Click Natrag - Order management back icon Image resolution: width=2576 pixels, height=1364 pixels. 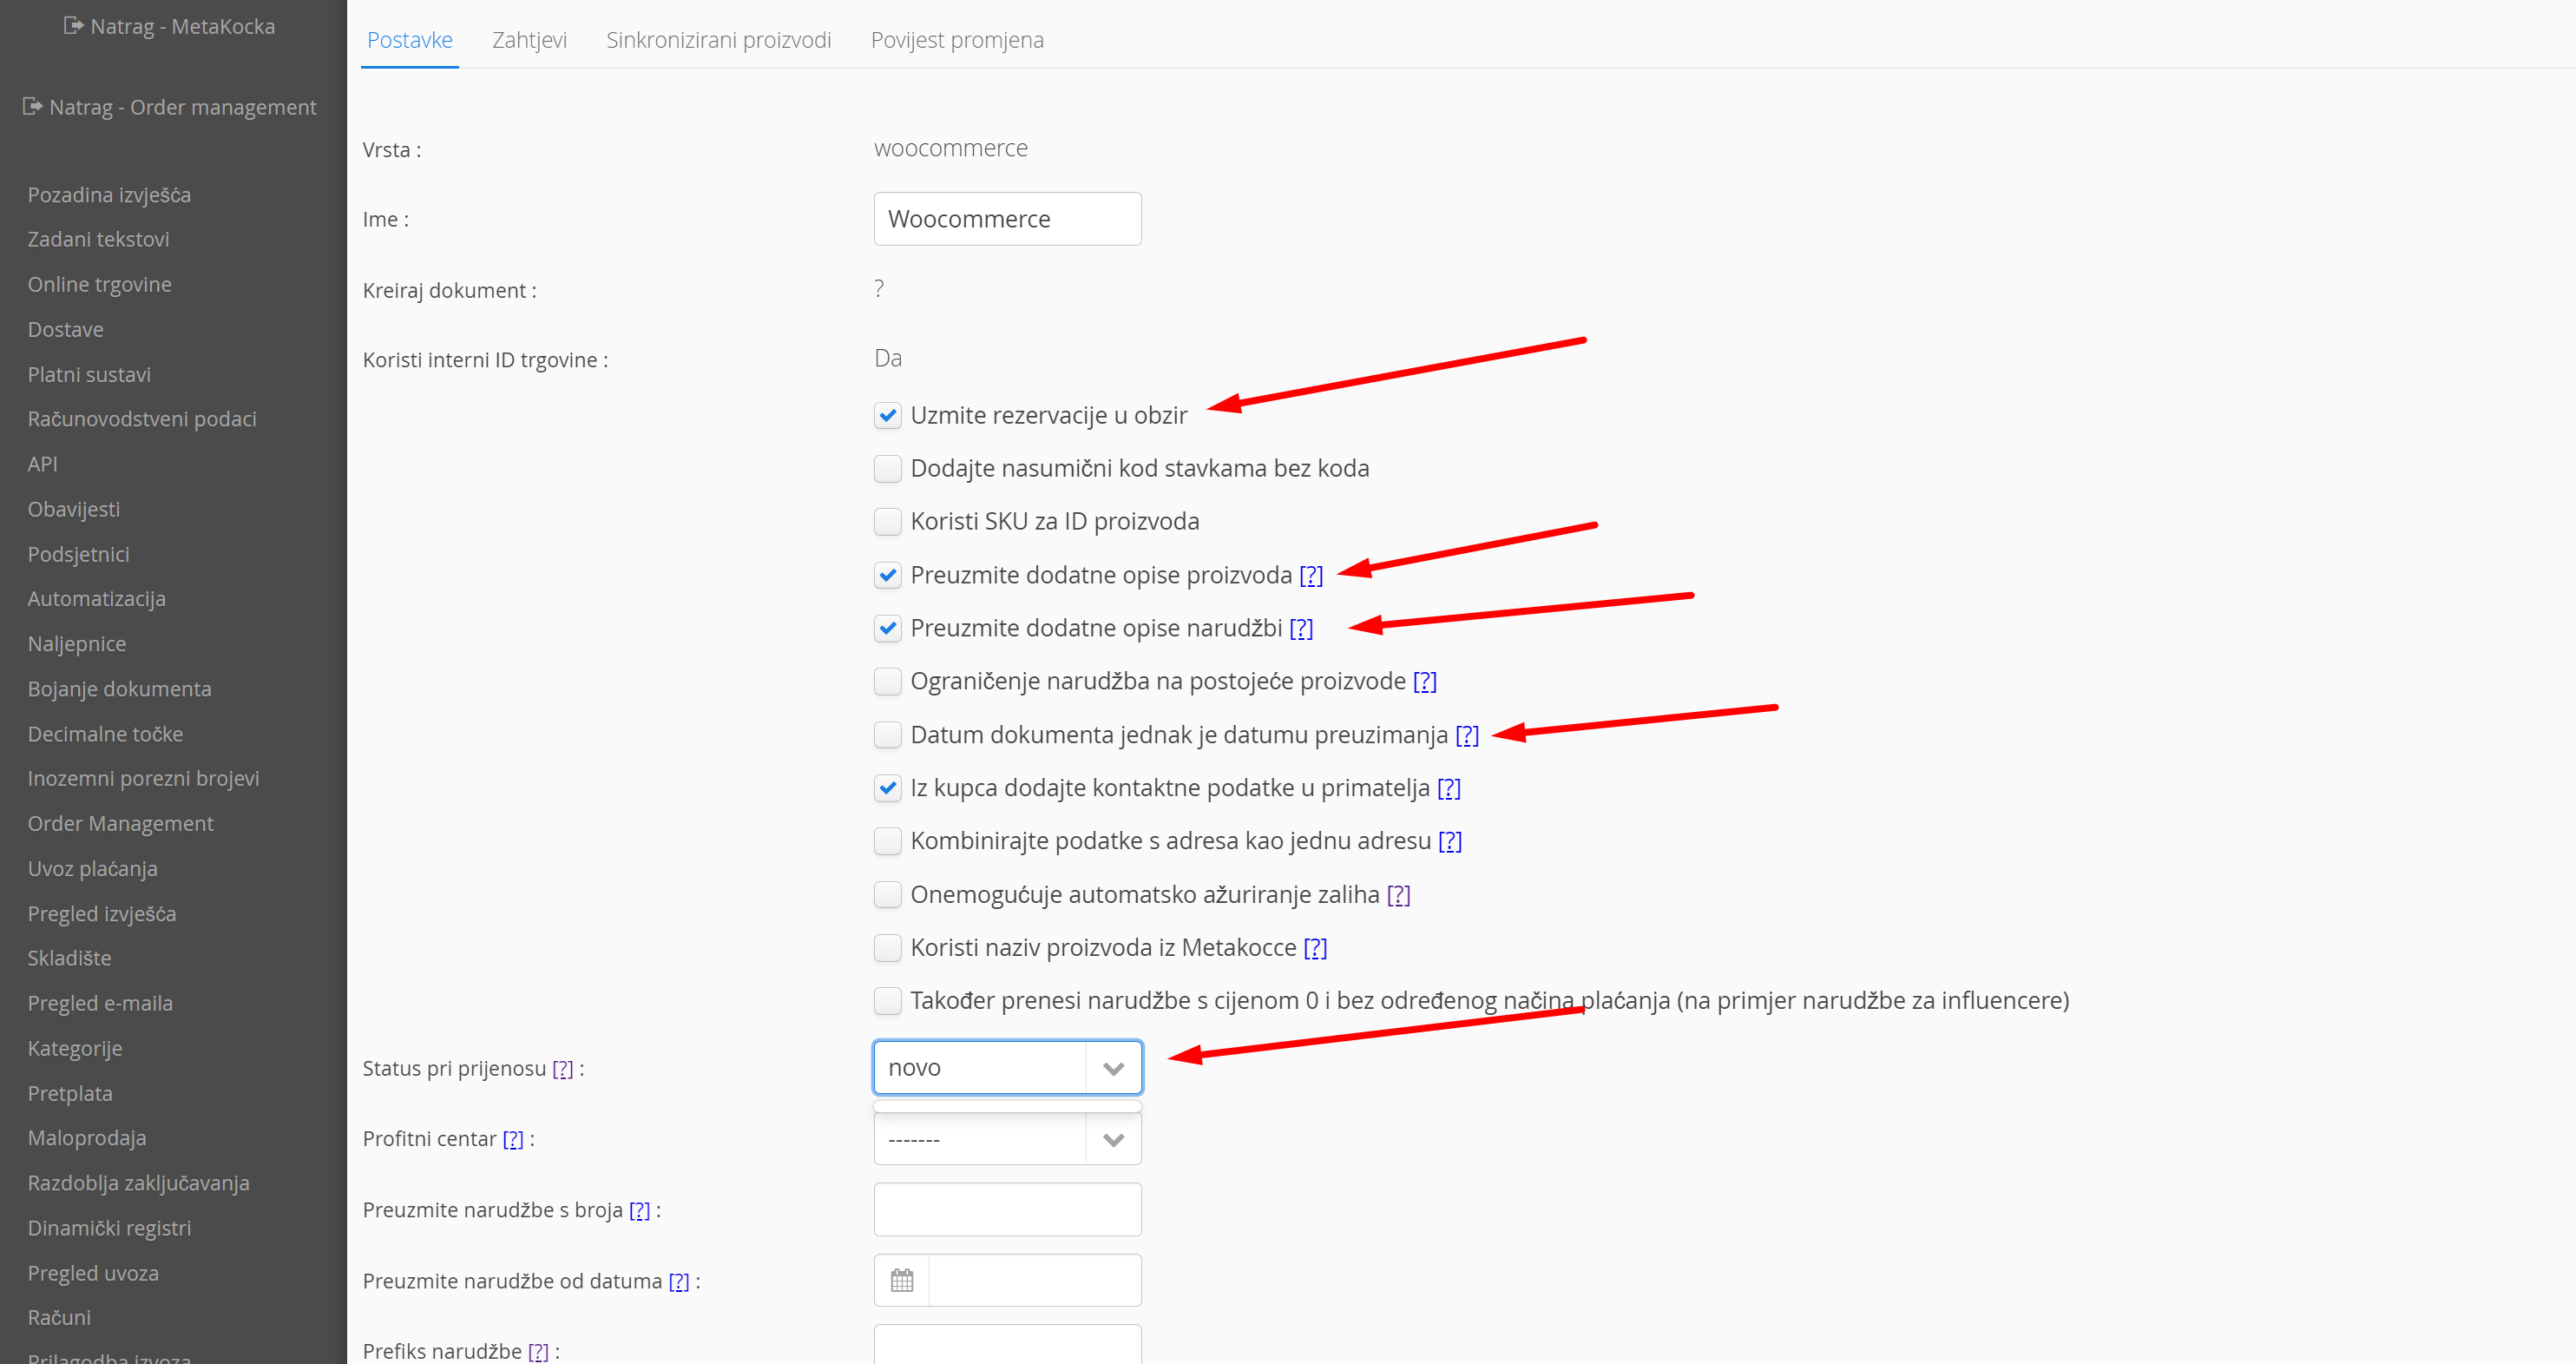33,106
